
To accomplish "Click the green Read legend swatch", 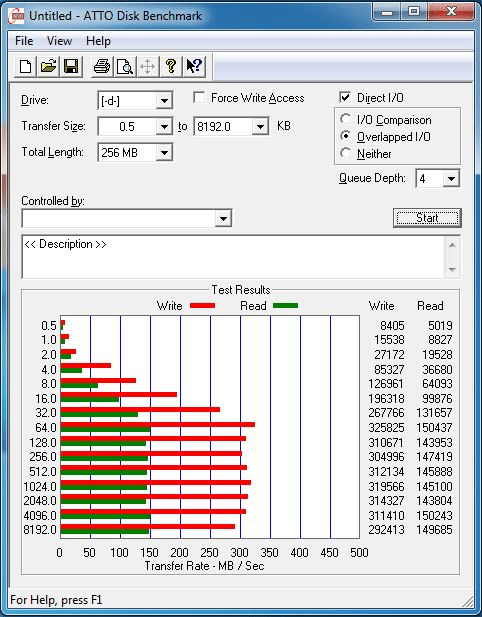I will click(285, 305).
